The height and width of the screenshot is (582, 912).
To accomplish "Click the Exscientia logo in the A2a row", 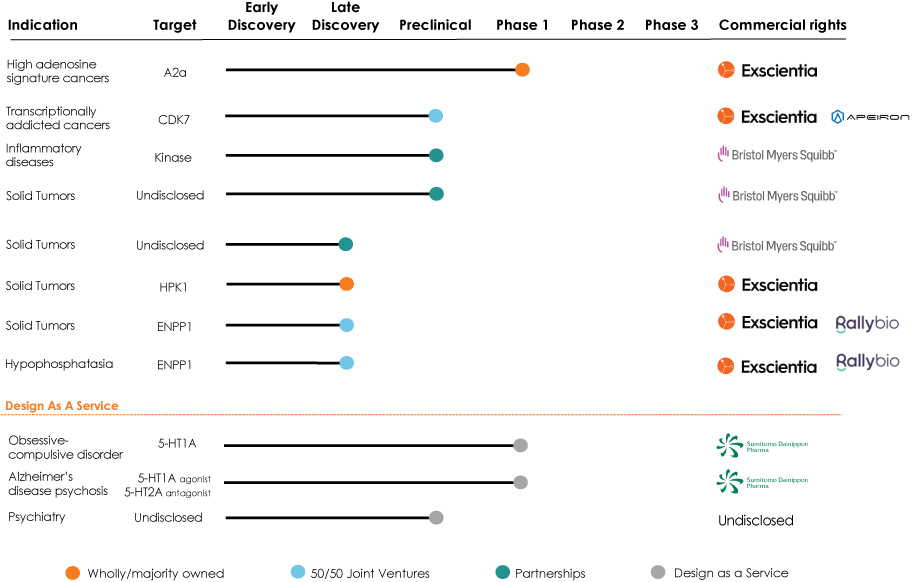I will [767, 70].
